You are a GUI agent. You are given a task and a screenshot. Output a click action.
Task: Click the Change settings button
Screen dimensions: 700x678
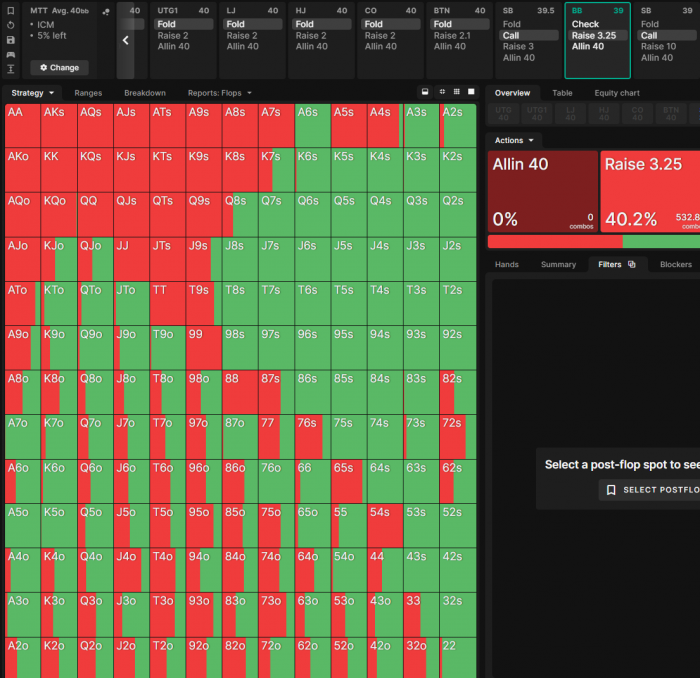[x=59, y=67]
